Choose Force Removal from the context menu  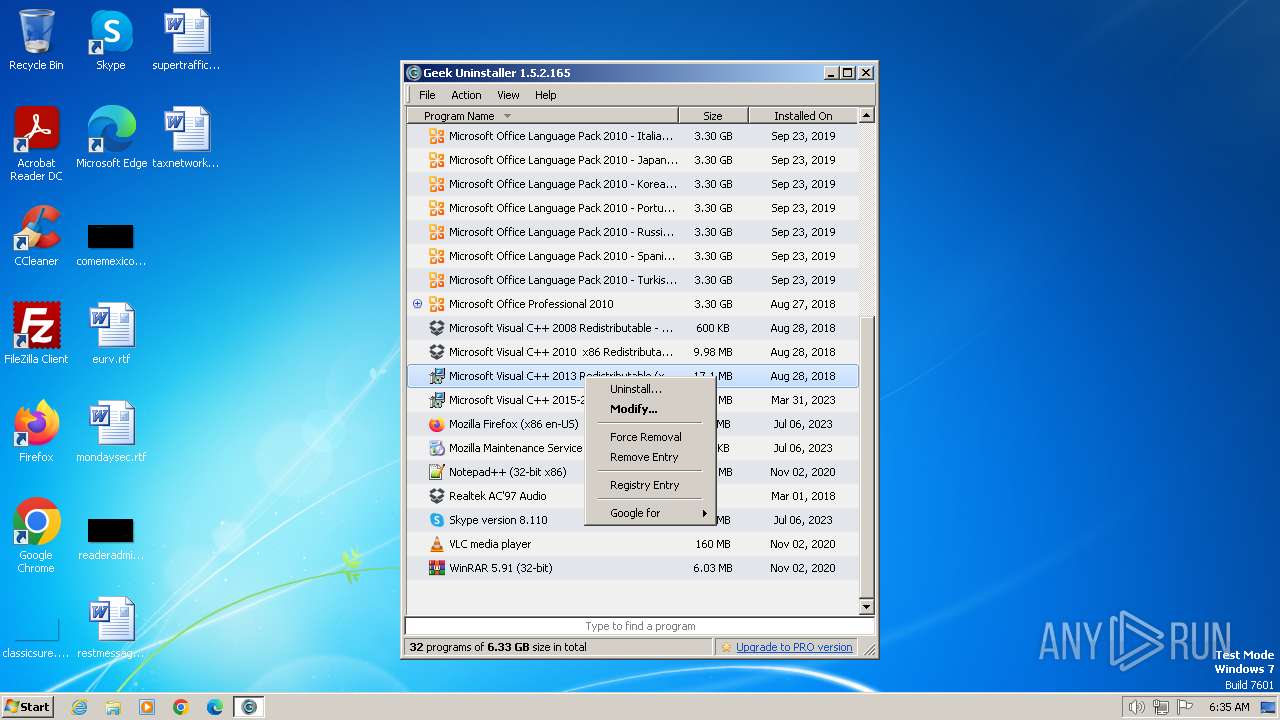point(649,437)
